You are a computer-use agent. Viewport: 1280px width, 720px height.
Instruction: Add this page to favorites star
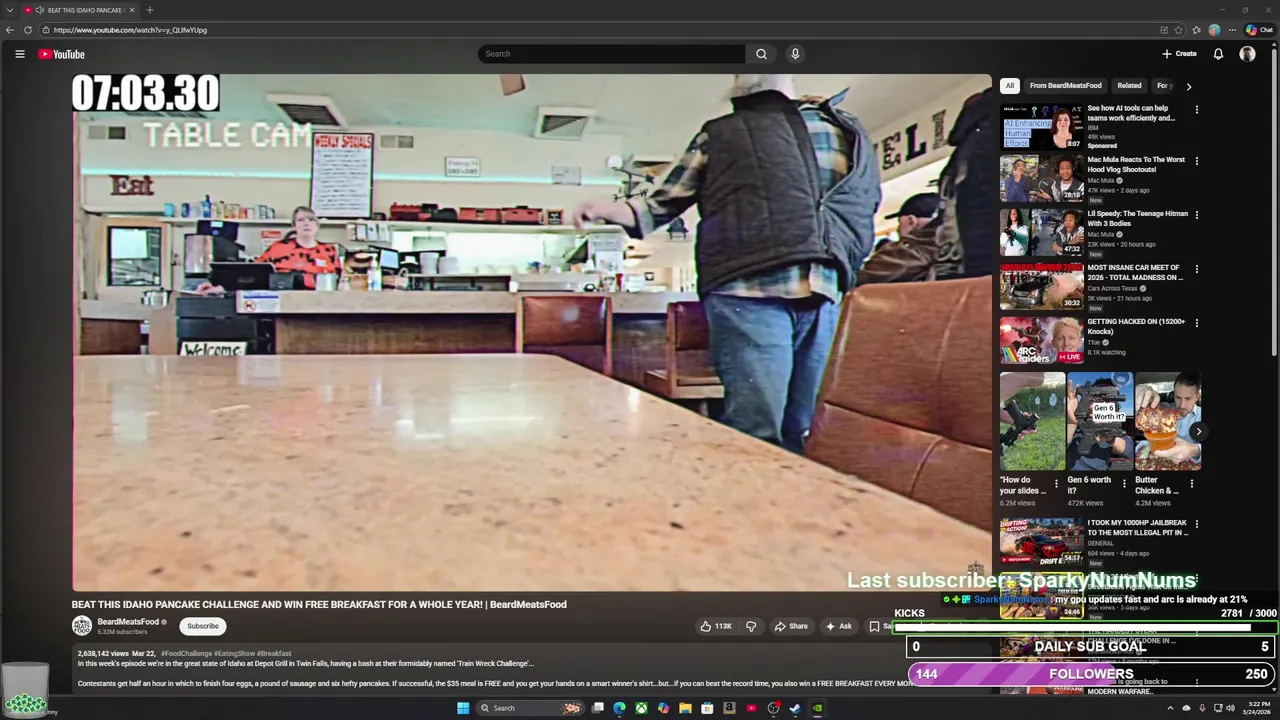[1179, 30]
